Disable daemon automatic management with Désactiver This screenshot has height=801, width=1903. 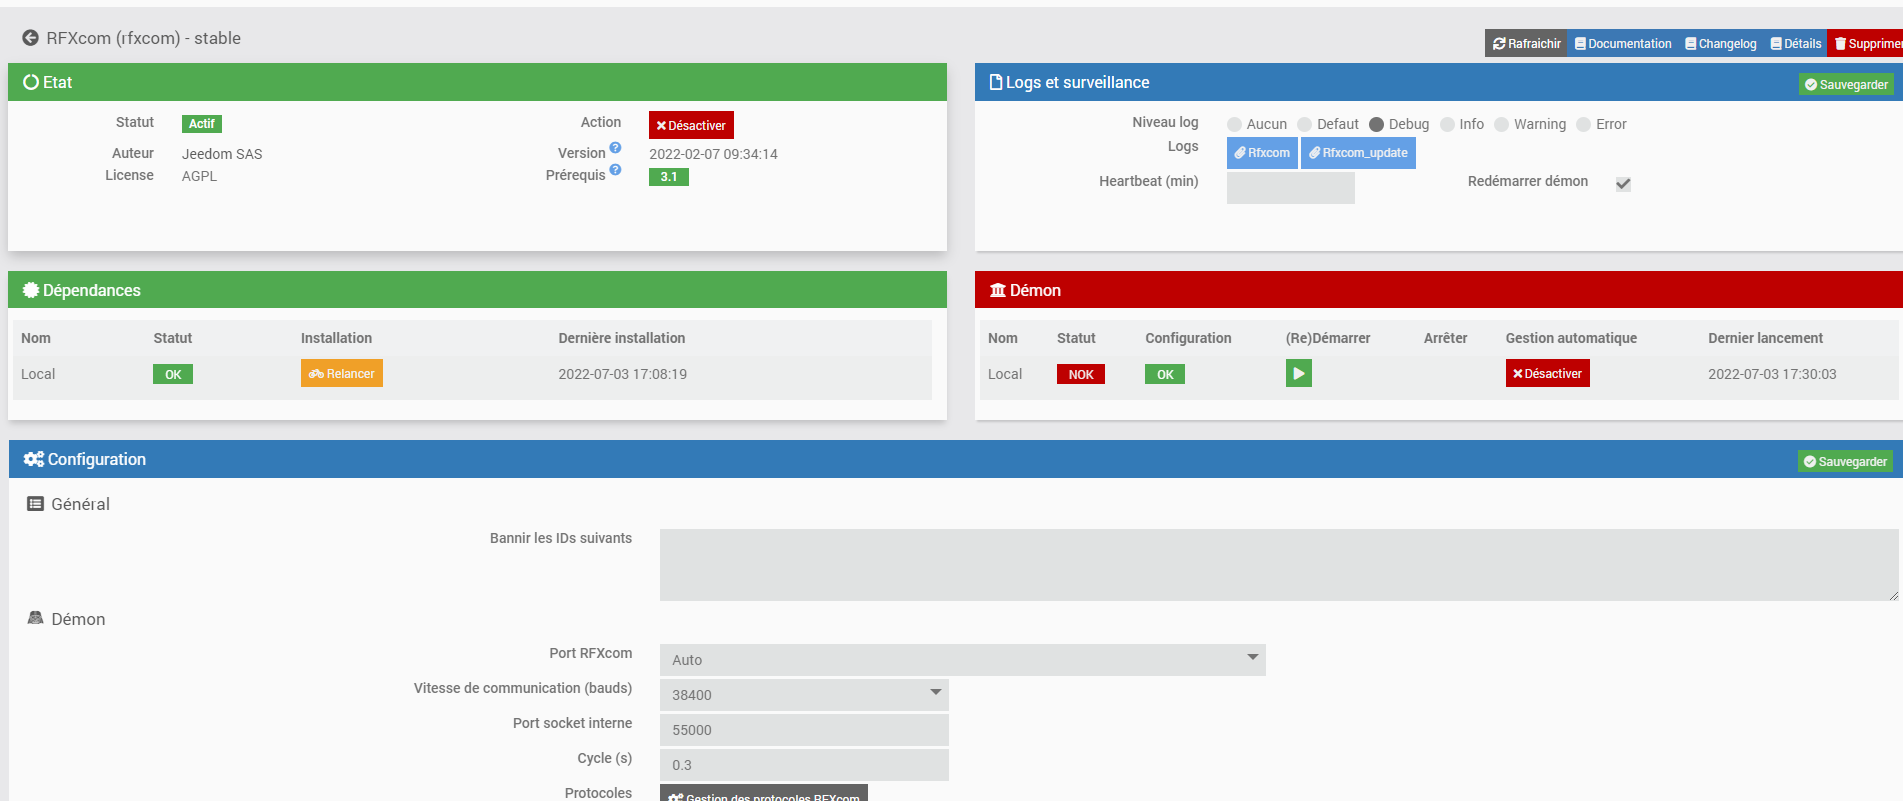(x=1547, y=374)
